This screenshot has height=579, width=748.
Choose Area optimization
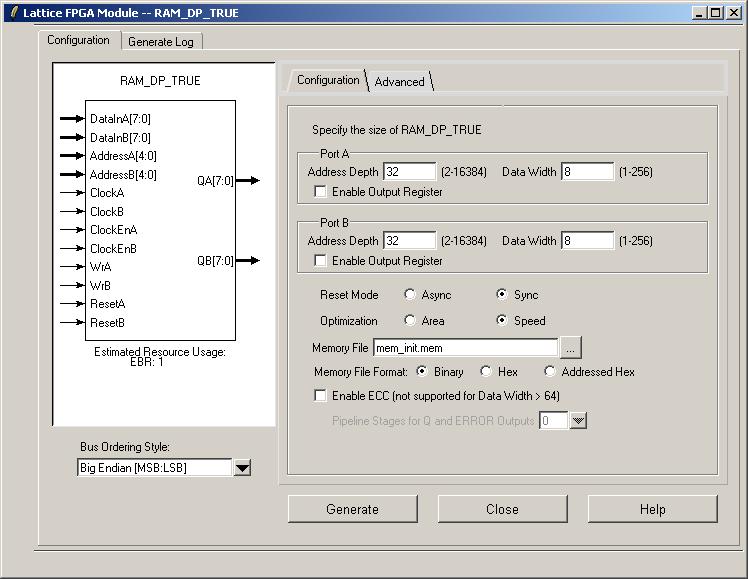(410, 320)
